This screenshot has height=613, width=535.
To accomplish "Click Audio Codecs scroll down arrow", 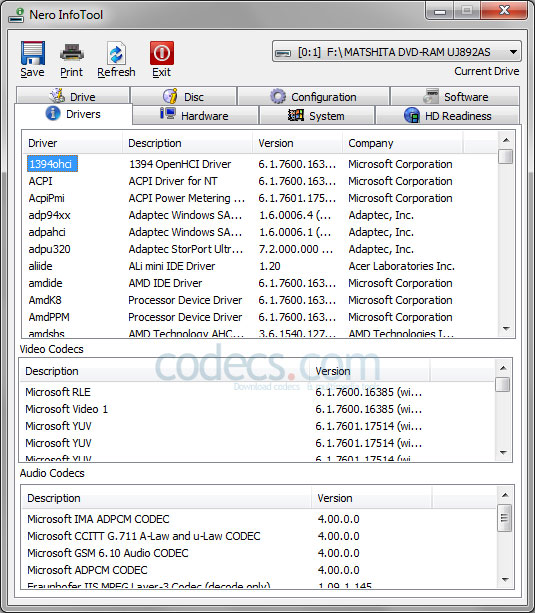I will click(x=505, y=580).
